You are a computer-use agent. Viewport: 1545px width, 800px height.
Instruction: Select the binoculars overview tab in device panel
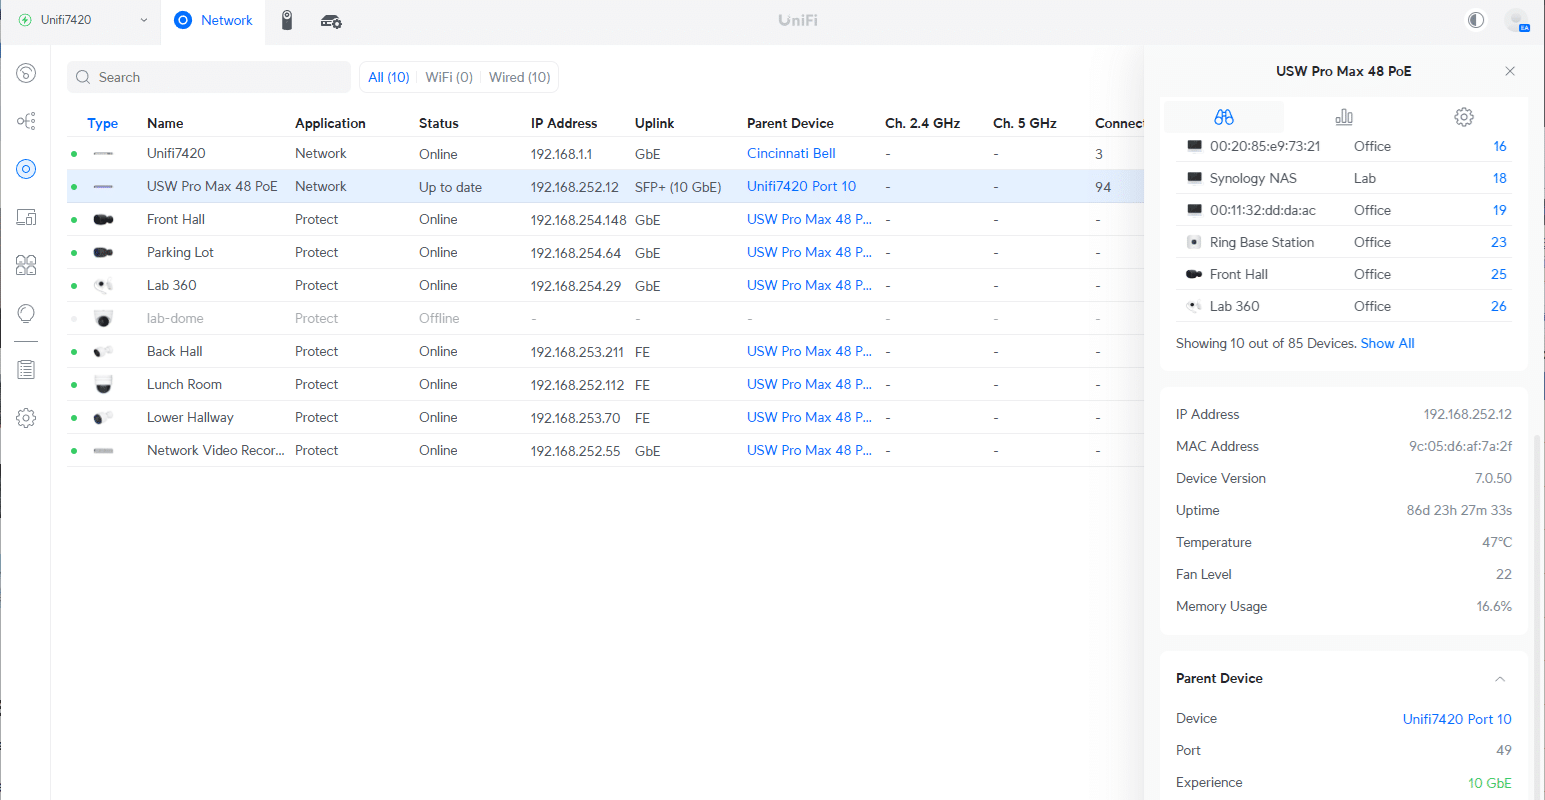[x=1224, y=117]
